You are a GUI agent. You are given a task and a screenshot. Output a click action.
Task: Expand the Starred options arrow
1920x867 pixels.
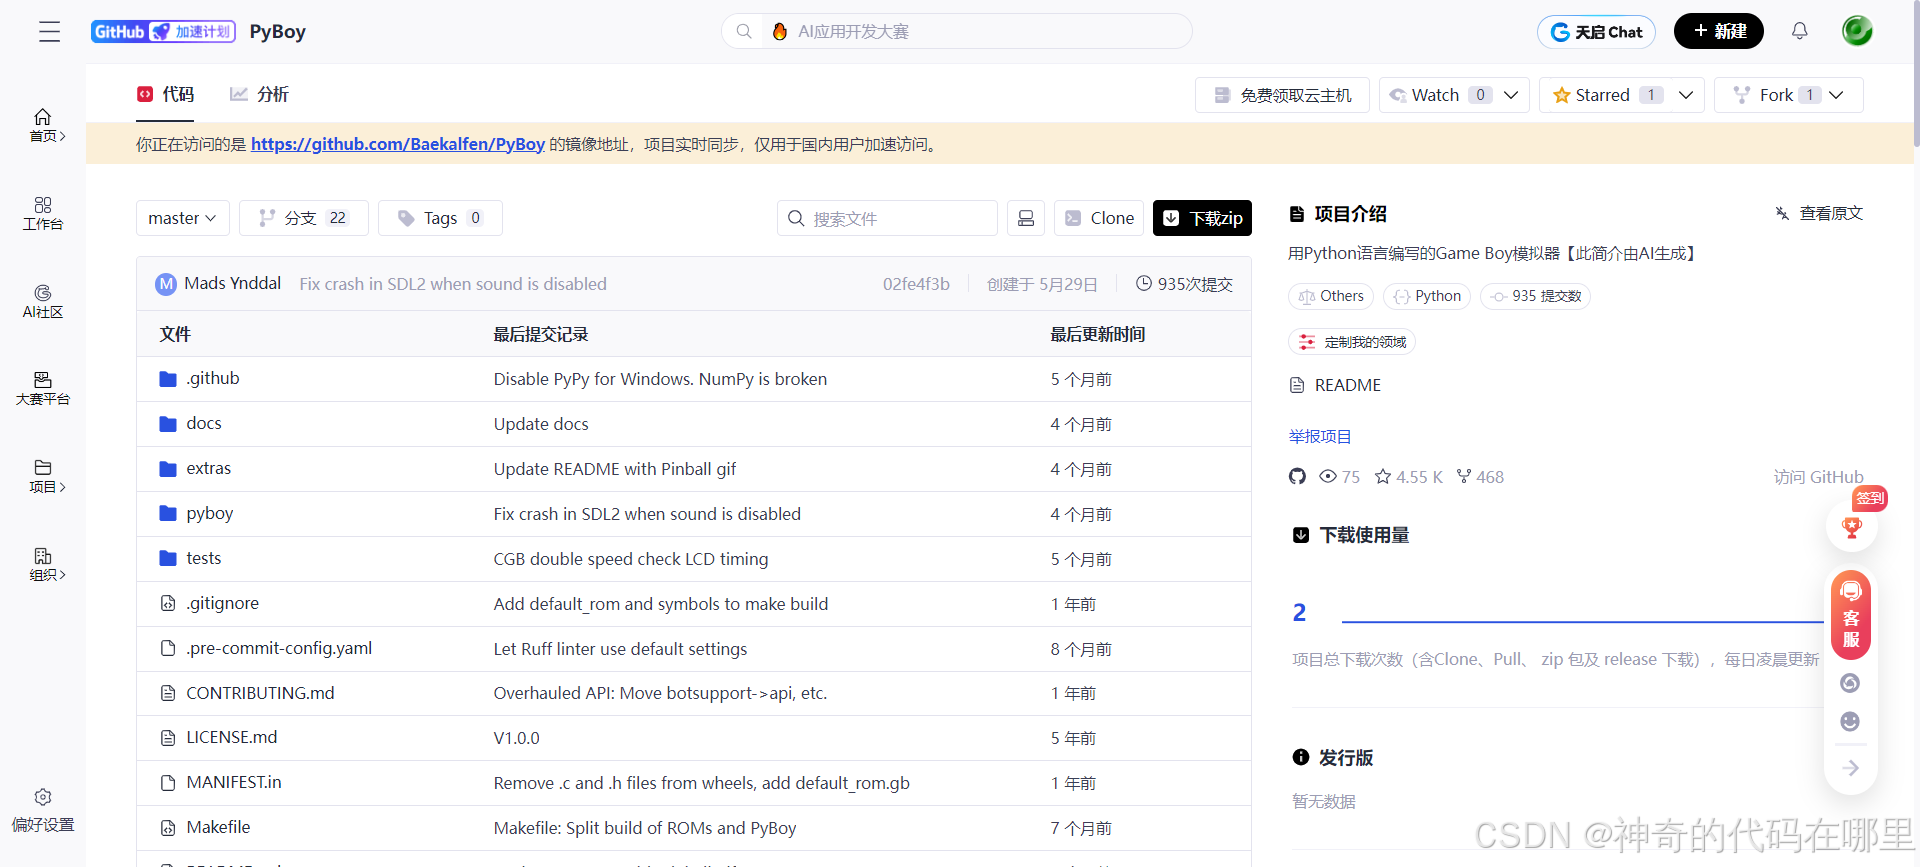[1686, 95]
